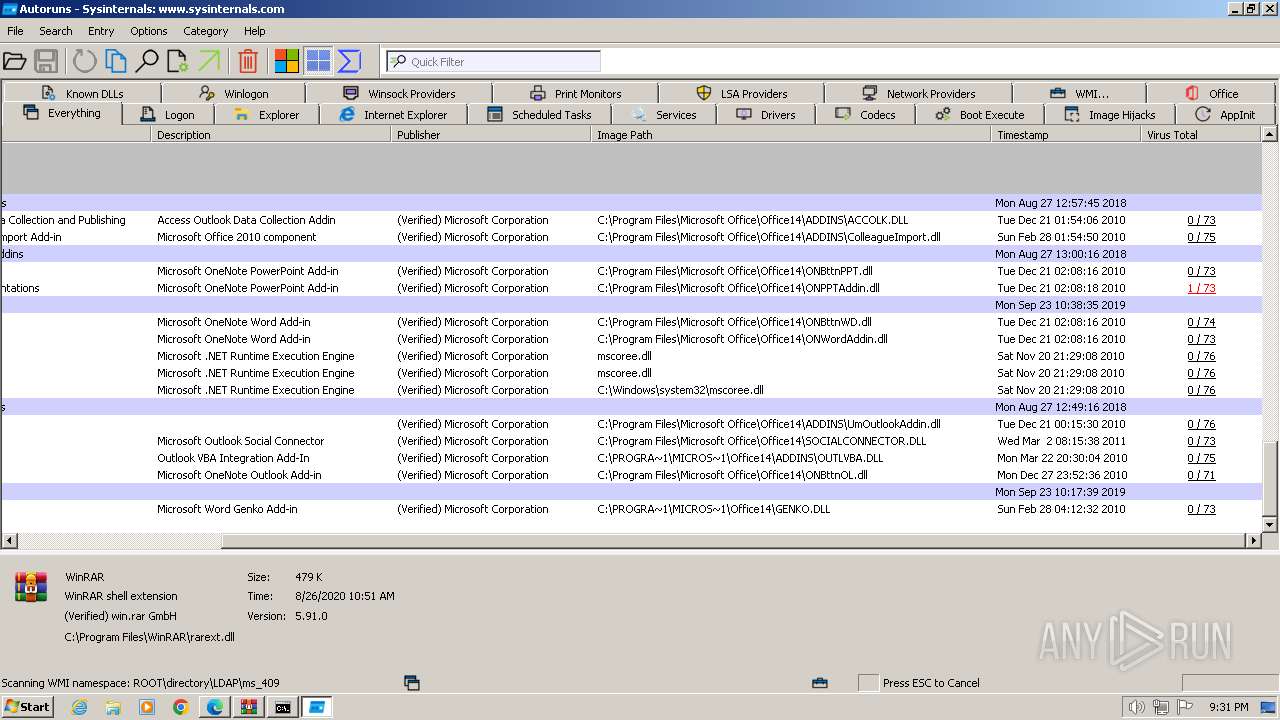Open Chrome from the taskbar
Image resolution: width=1280 pixels, height=720 pixels.
tap(180, 707)
